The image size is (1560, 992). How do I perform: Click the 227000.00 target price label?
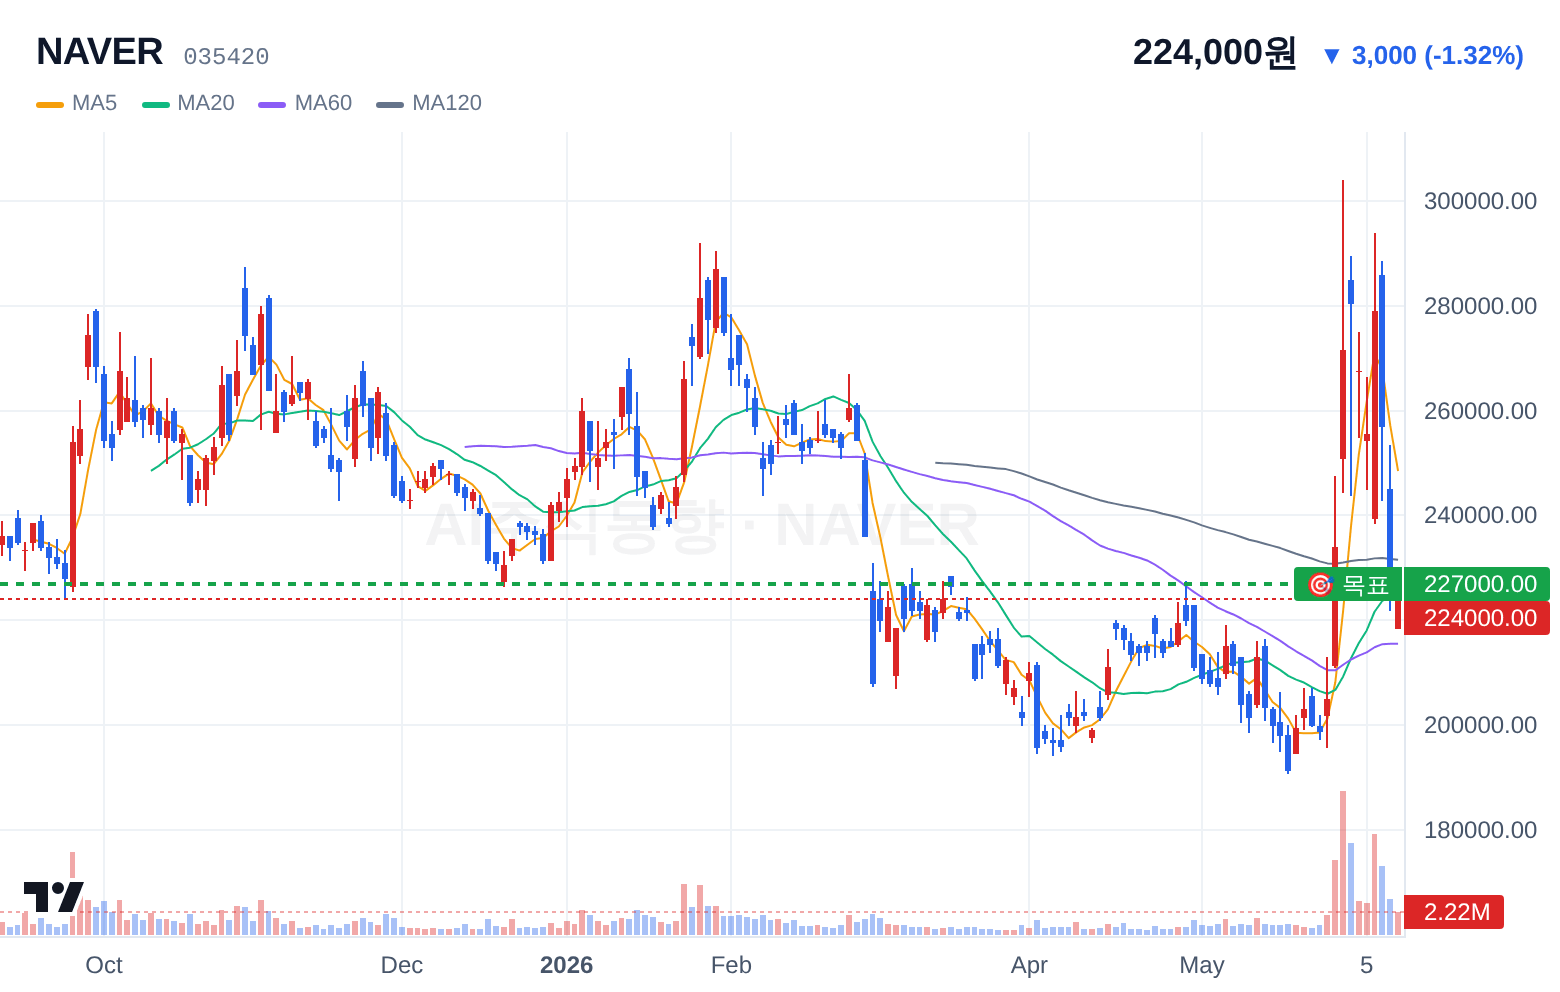[x=1477, y=584]
